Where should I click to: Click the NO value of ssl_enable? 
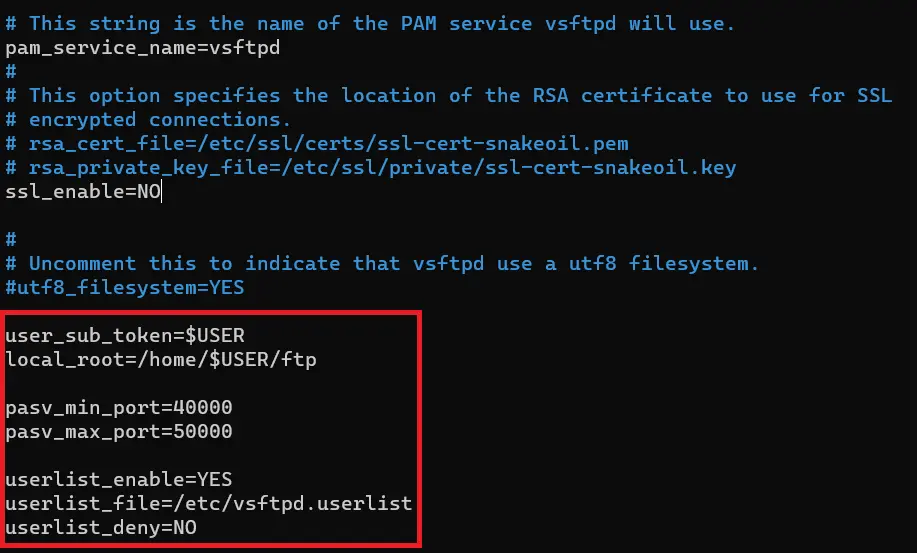[x=147, y=191]
